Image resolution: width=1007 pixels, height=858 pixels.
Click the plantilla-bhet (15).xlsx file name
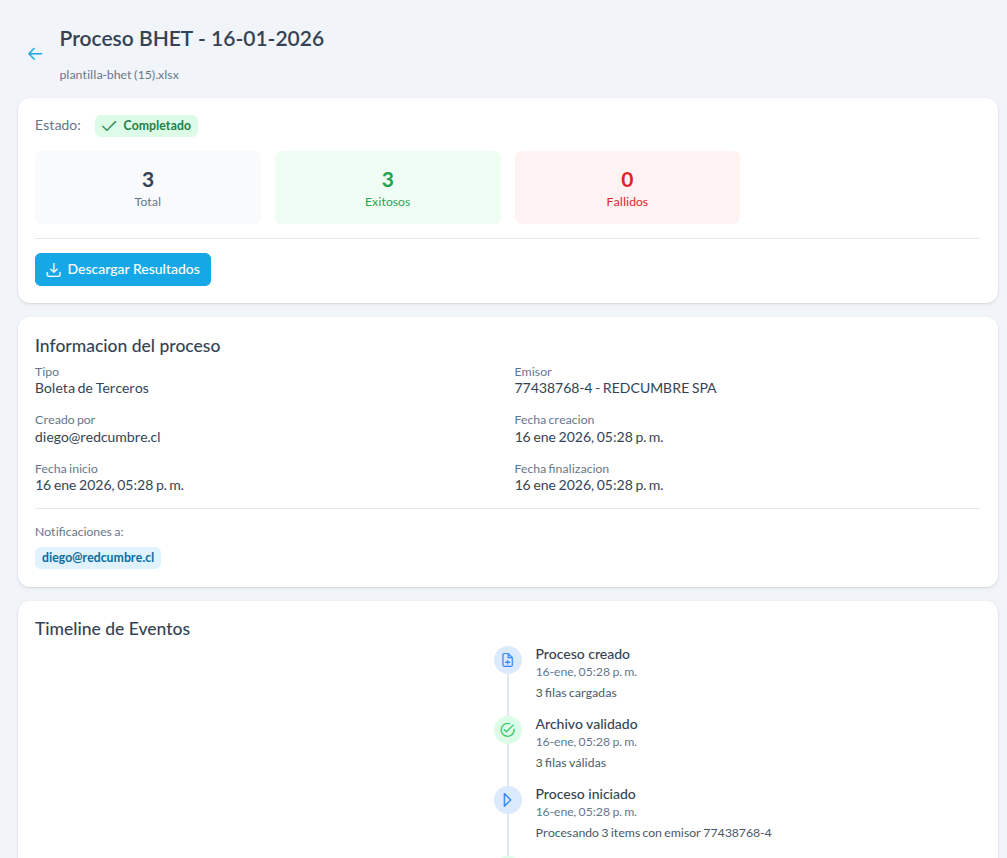pyautogui.click(x=119, y=75)
